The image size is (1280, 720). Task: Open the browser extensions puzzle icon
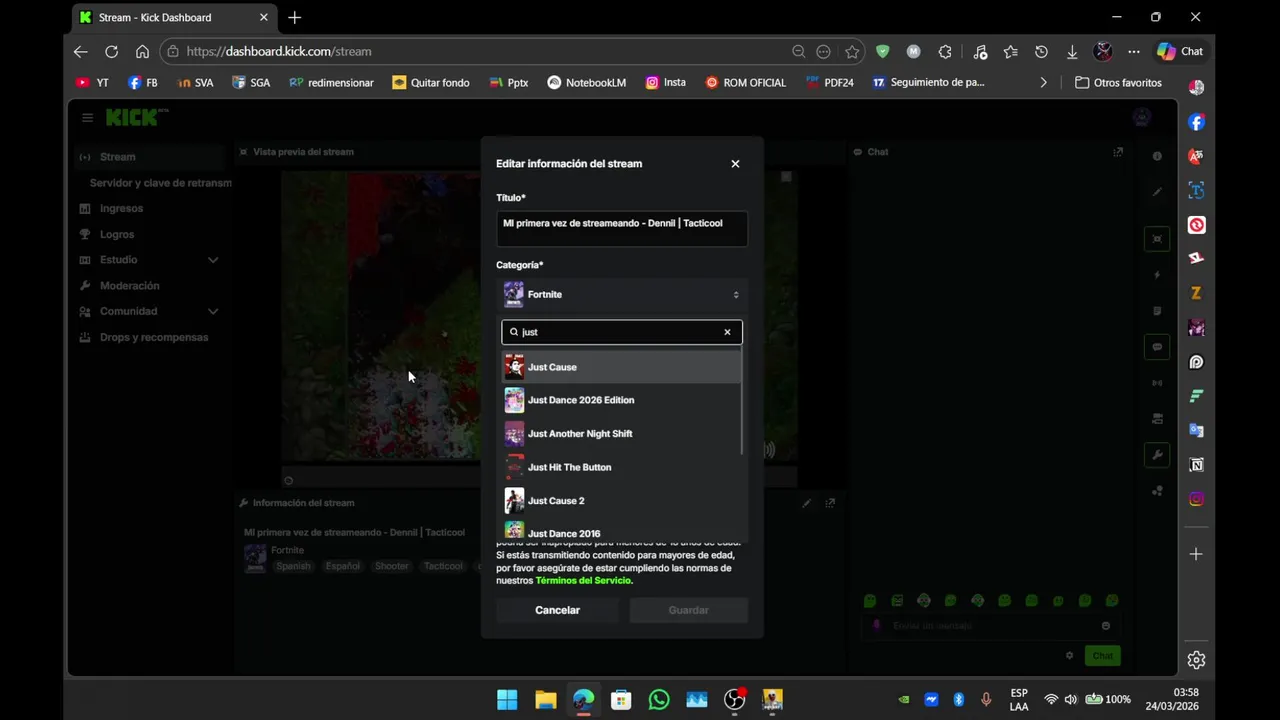945,51
